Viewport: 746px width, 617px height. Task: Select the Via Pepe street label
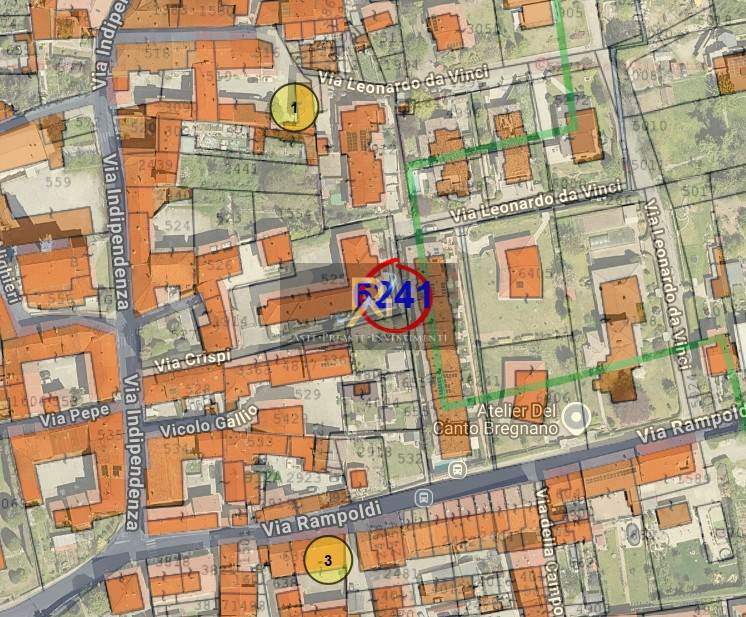[75, 415]
